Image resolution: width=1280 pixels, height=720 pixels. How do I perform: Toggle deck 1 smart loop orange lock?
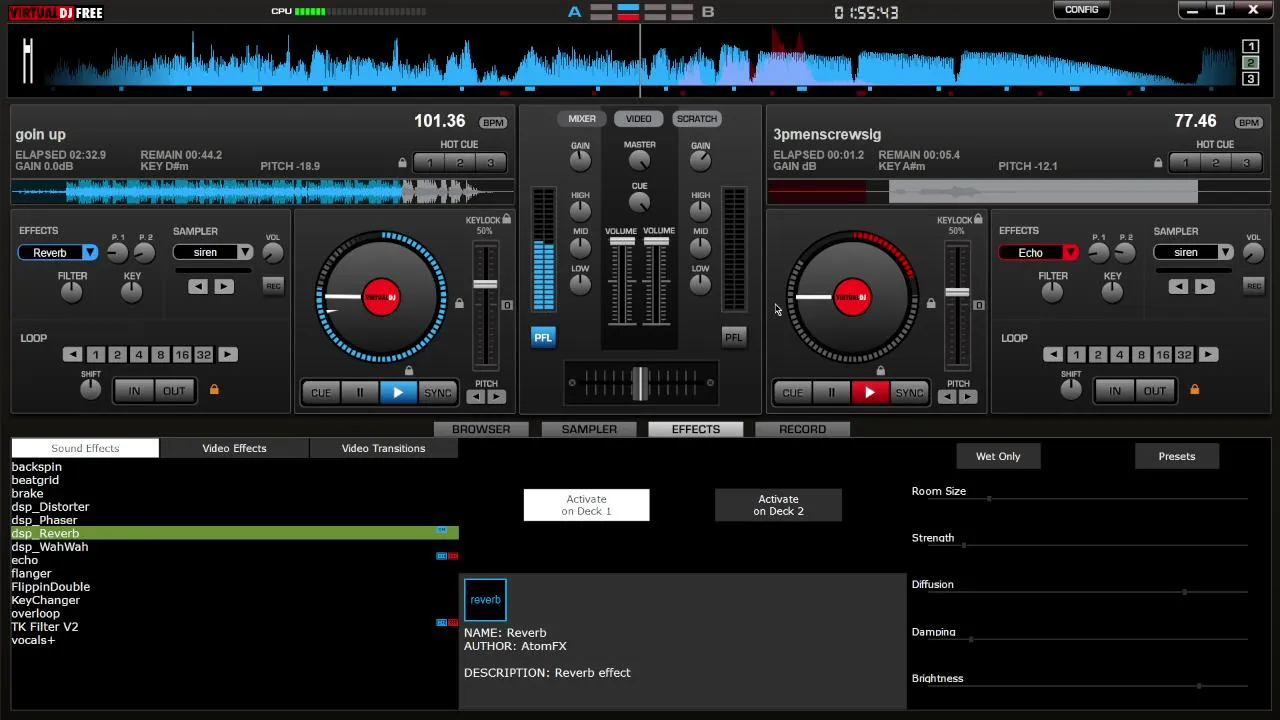point(214,389)
